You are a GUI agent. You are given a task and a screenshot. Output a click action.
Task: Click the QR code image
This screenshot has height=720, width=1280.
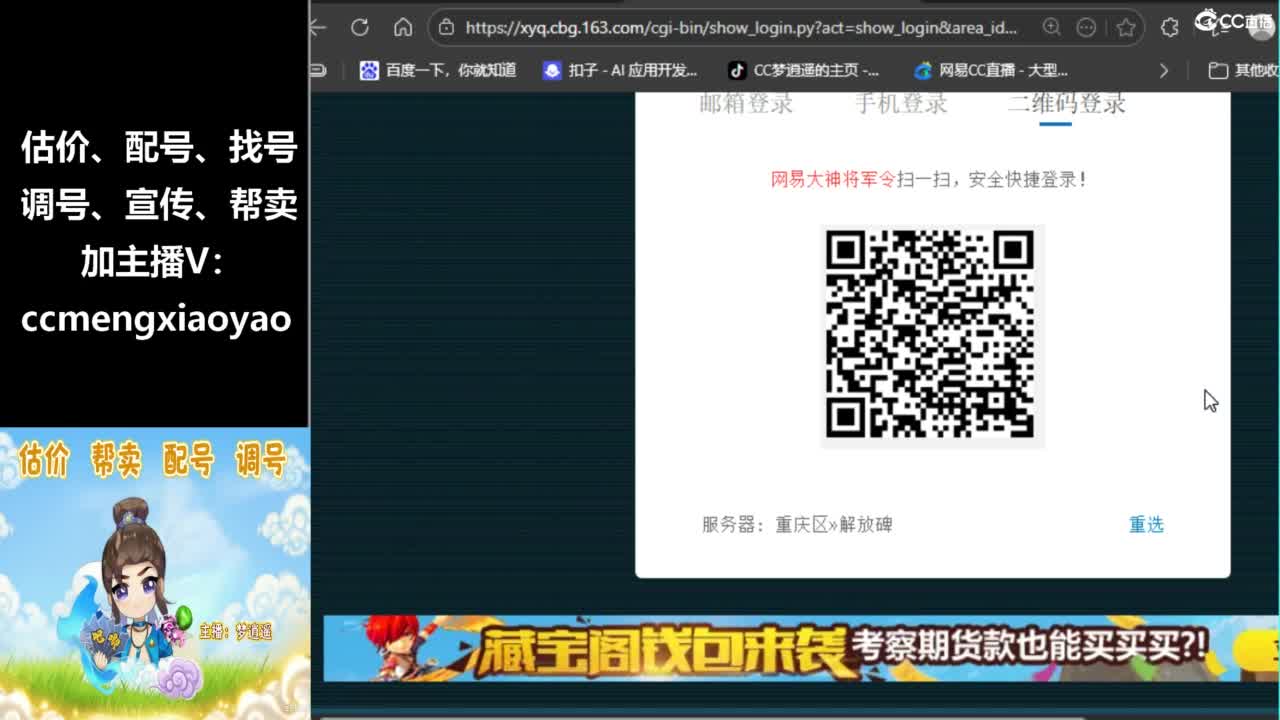click(932, 335)
